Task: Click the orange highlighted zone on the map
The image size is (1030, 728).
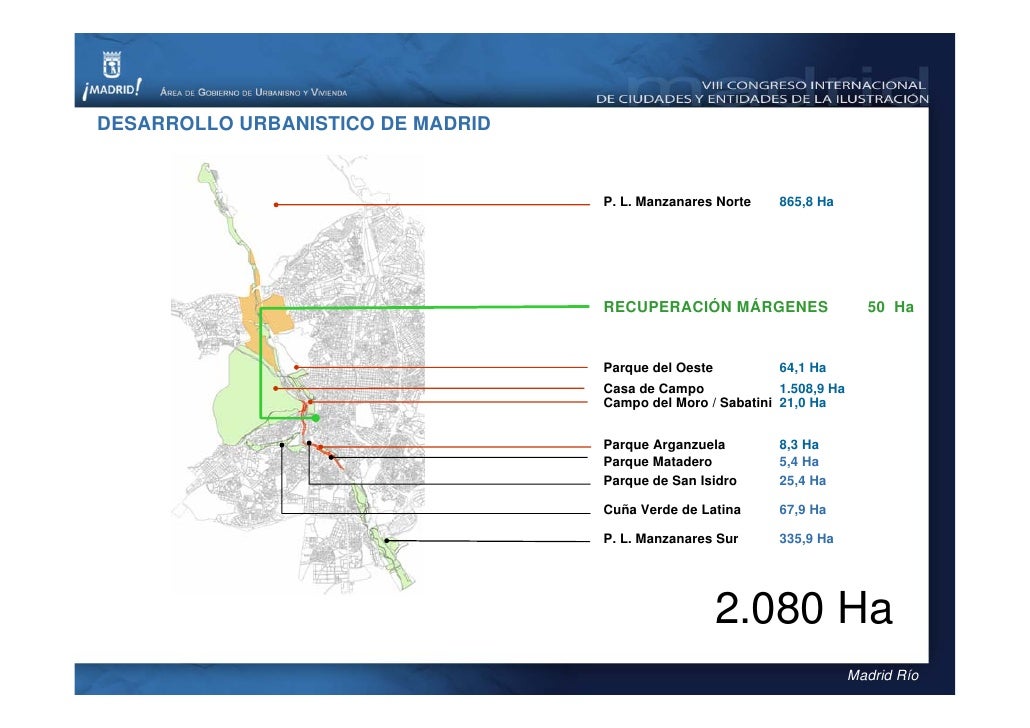Action: click(x=265, y=321)
